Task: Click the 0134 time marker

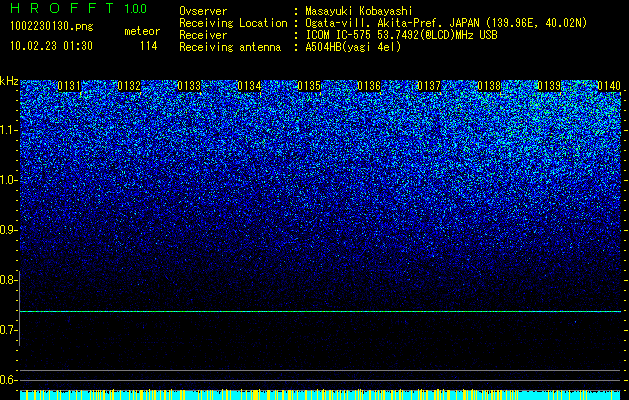Action: click(249, 86)
